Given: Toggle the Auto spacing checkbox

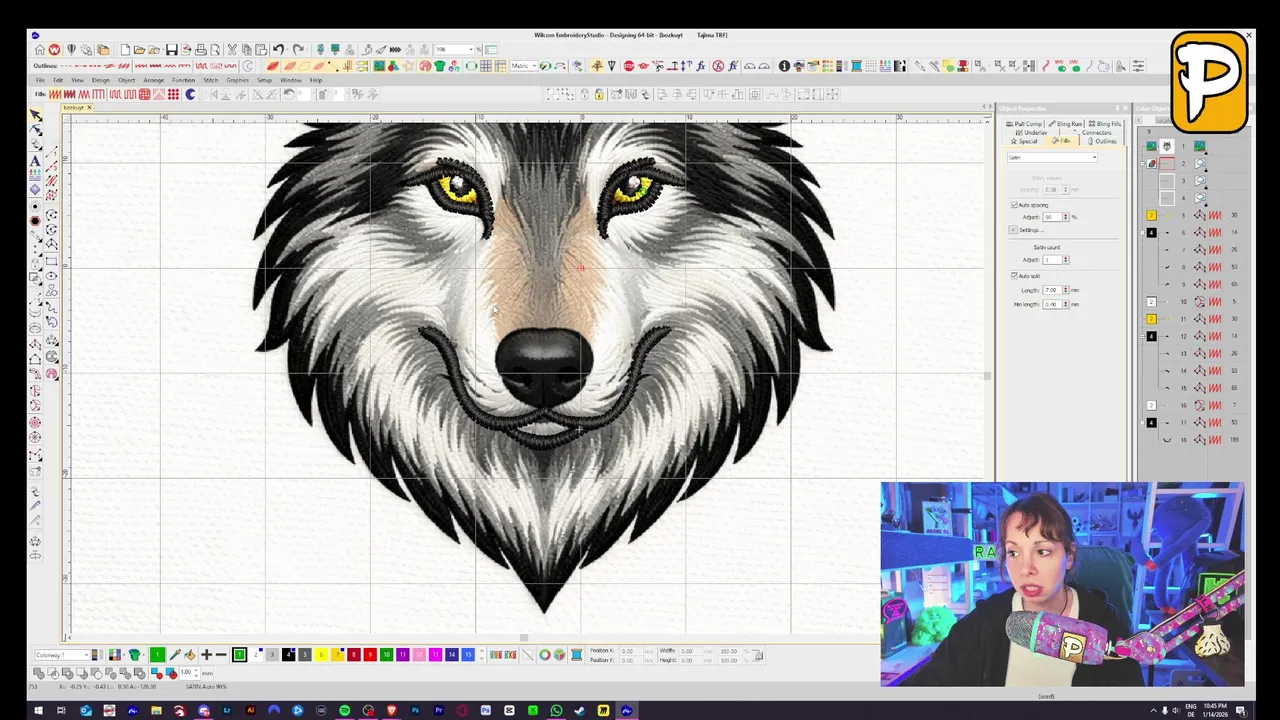Looking at the screenshot, I should click(1014, 205).
